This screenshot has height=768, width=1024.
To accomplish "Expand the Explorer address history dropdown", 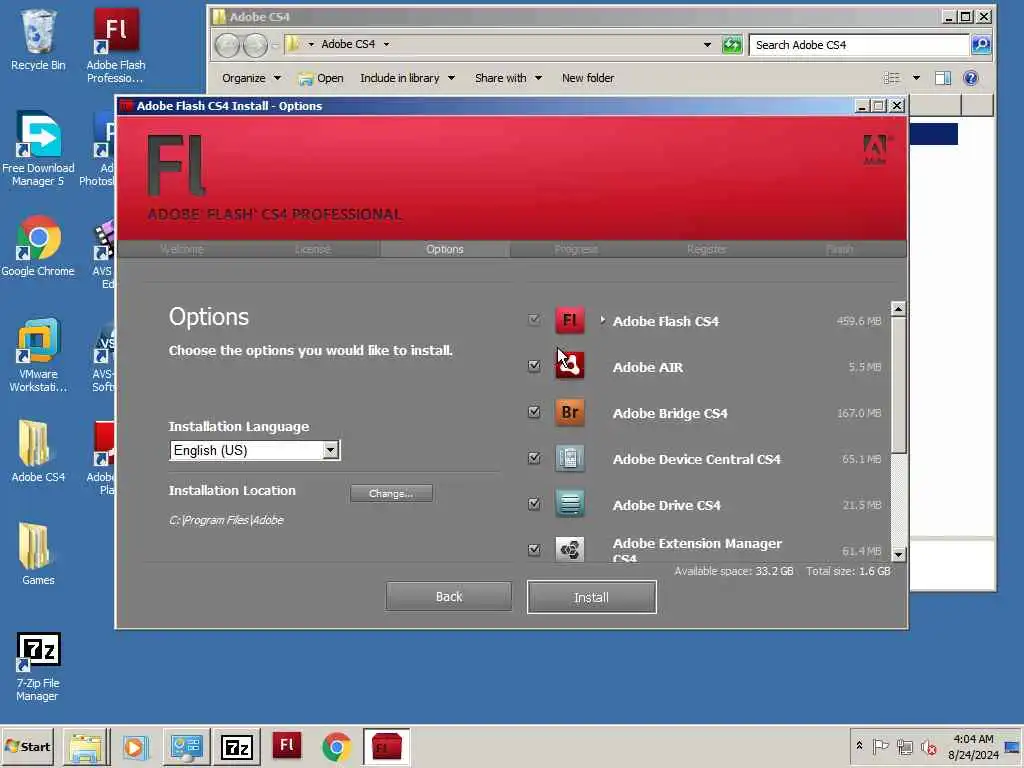I will pyautogui.click(x=707, y=44).
